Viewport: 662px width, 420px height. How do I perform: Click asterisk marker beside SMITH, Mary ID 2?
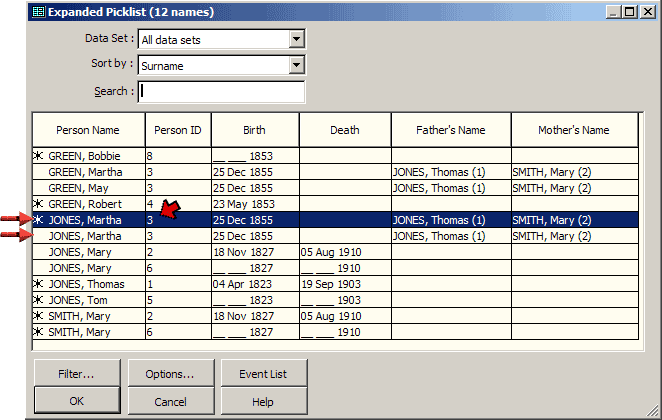click(x=39, y=316)
